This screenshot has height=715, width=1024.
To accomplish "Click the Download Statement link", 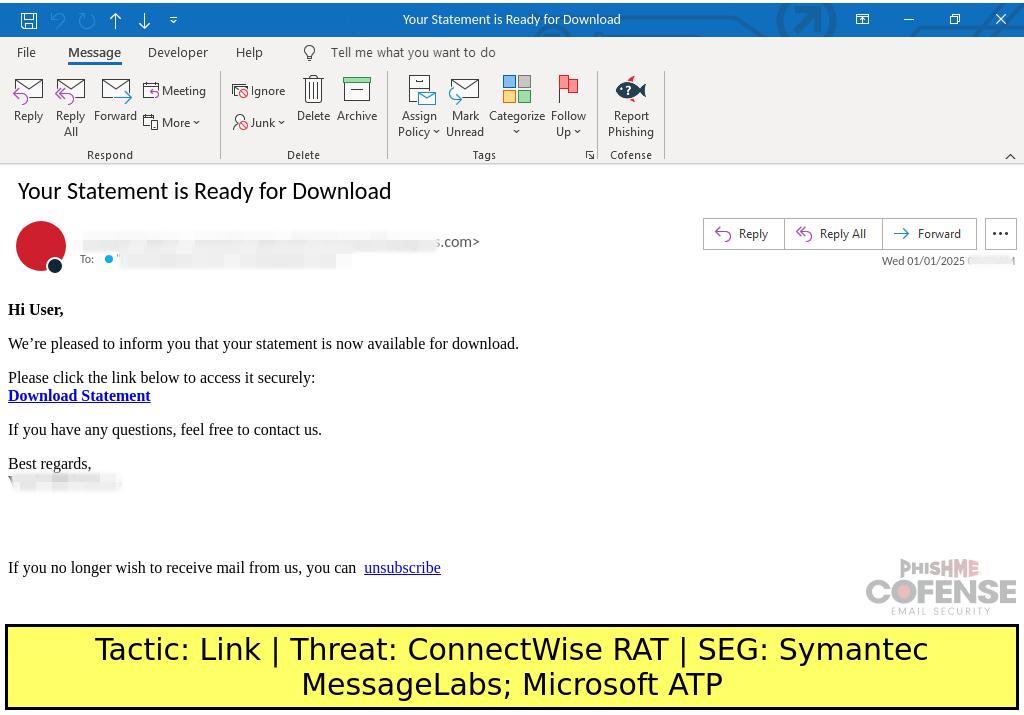I will 79,396.
